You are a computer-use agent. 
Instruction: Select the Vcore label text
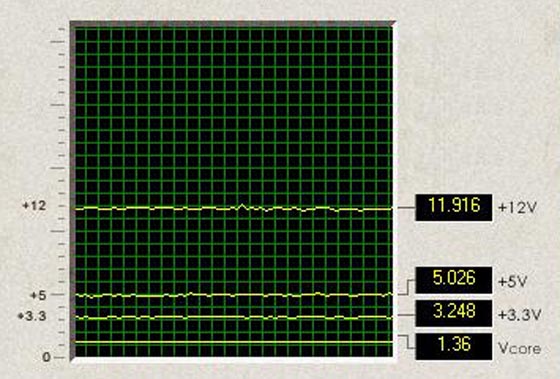(x=519, y=348)
